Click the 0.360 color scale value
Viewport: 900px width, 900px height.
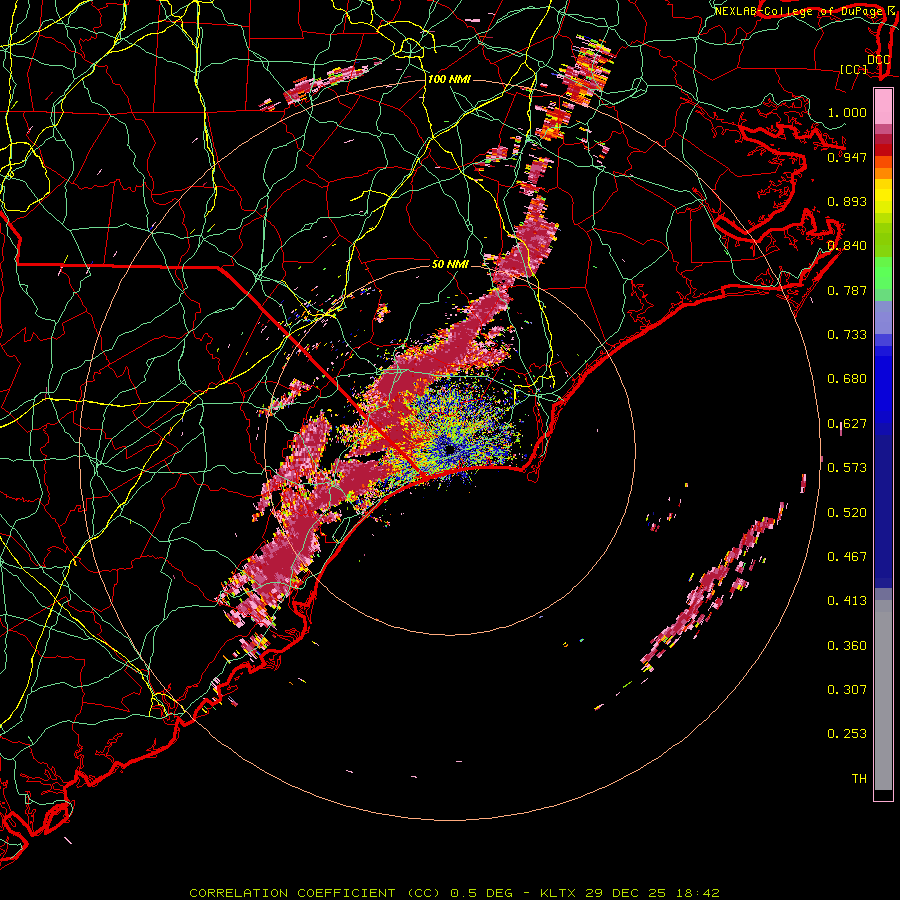847,646
